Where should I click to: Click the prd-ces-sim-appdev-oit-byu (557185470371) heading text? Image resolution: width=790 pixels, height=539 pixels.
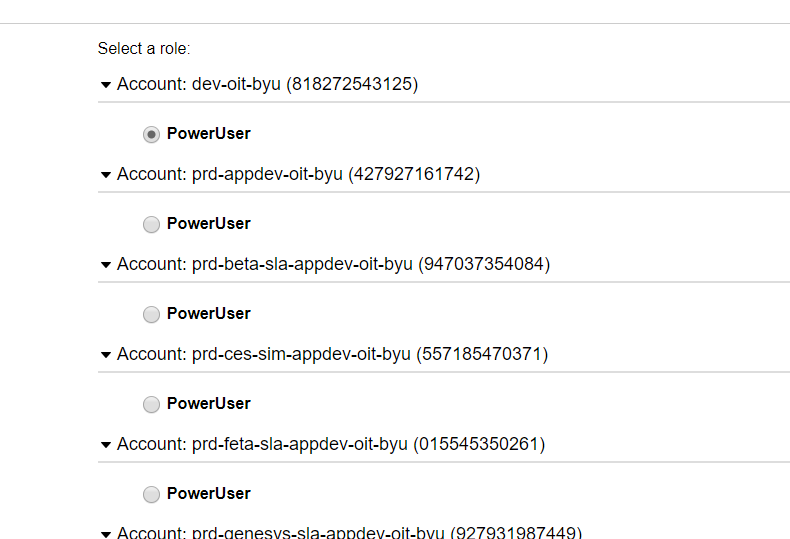[x=370, y=354]
